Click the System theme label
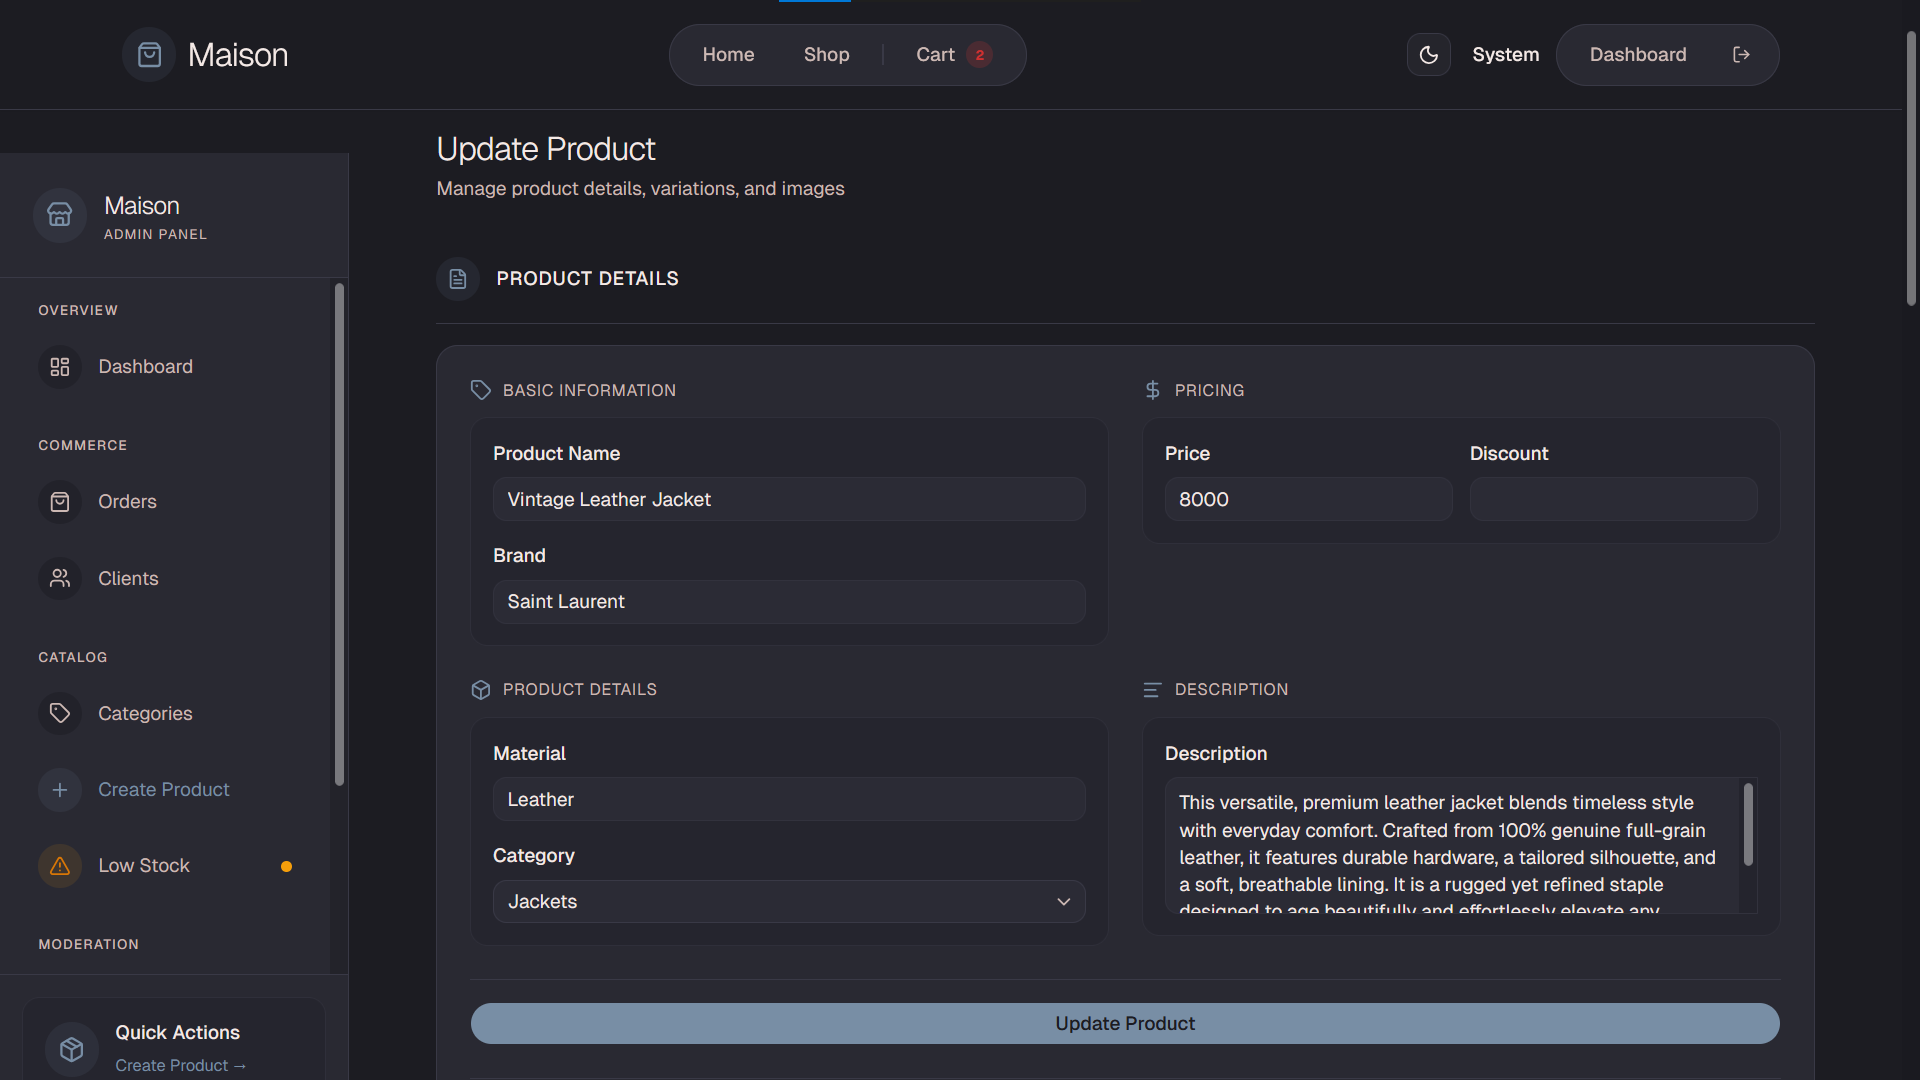 (1505, 55)
